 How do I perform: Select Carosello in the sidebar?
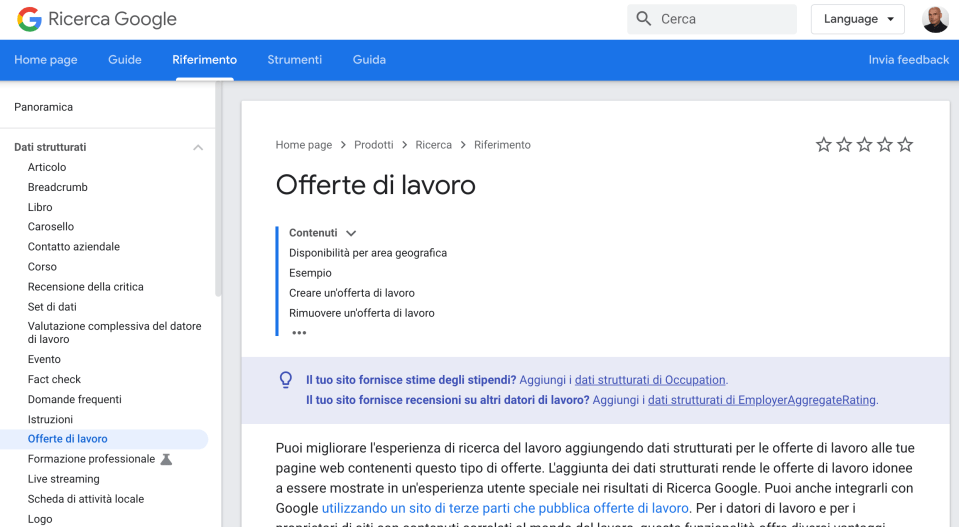[51, 226]
